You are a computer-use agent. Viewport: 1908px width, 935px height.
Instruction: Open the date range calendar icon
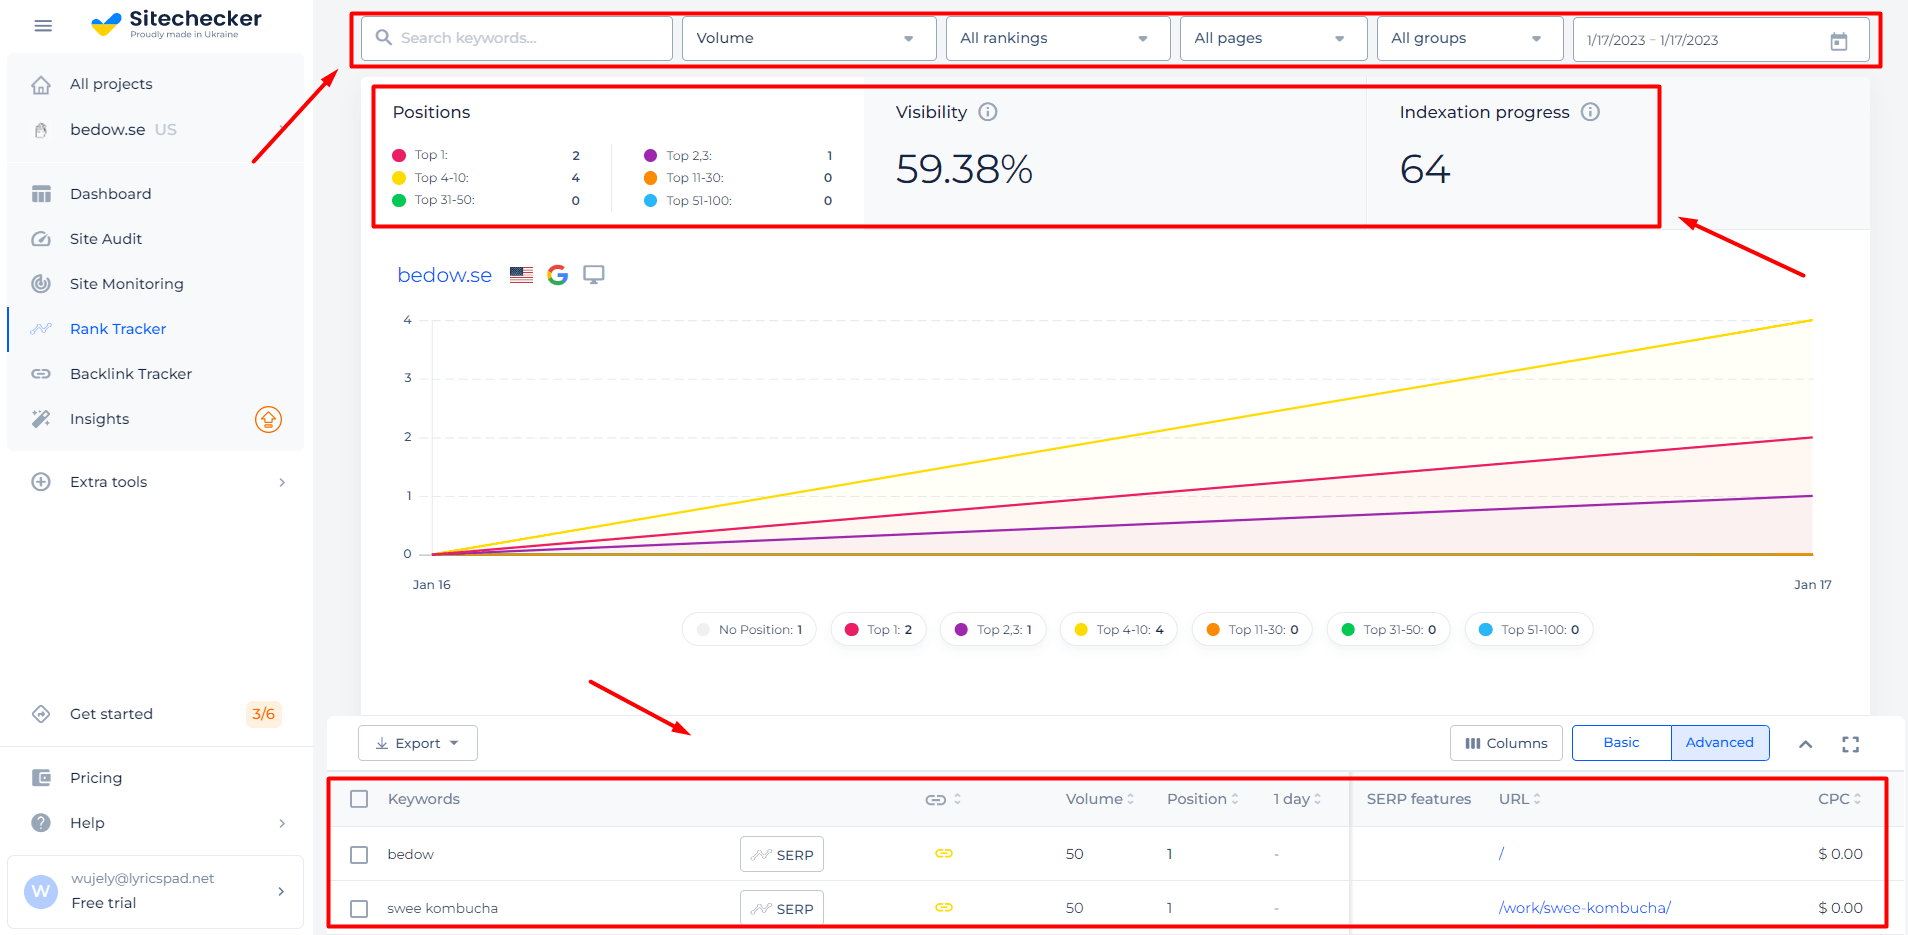tap(1839, 41)
